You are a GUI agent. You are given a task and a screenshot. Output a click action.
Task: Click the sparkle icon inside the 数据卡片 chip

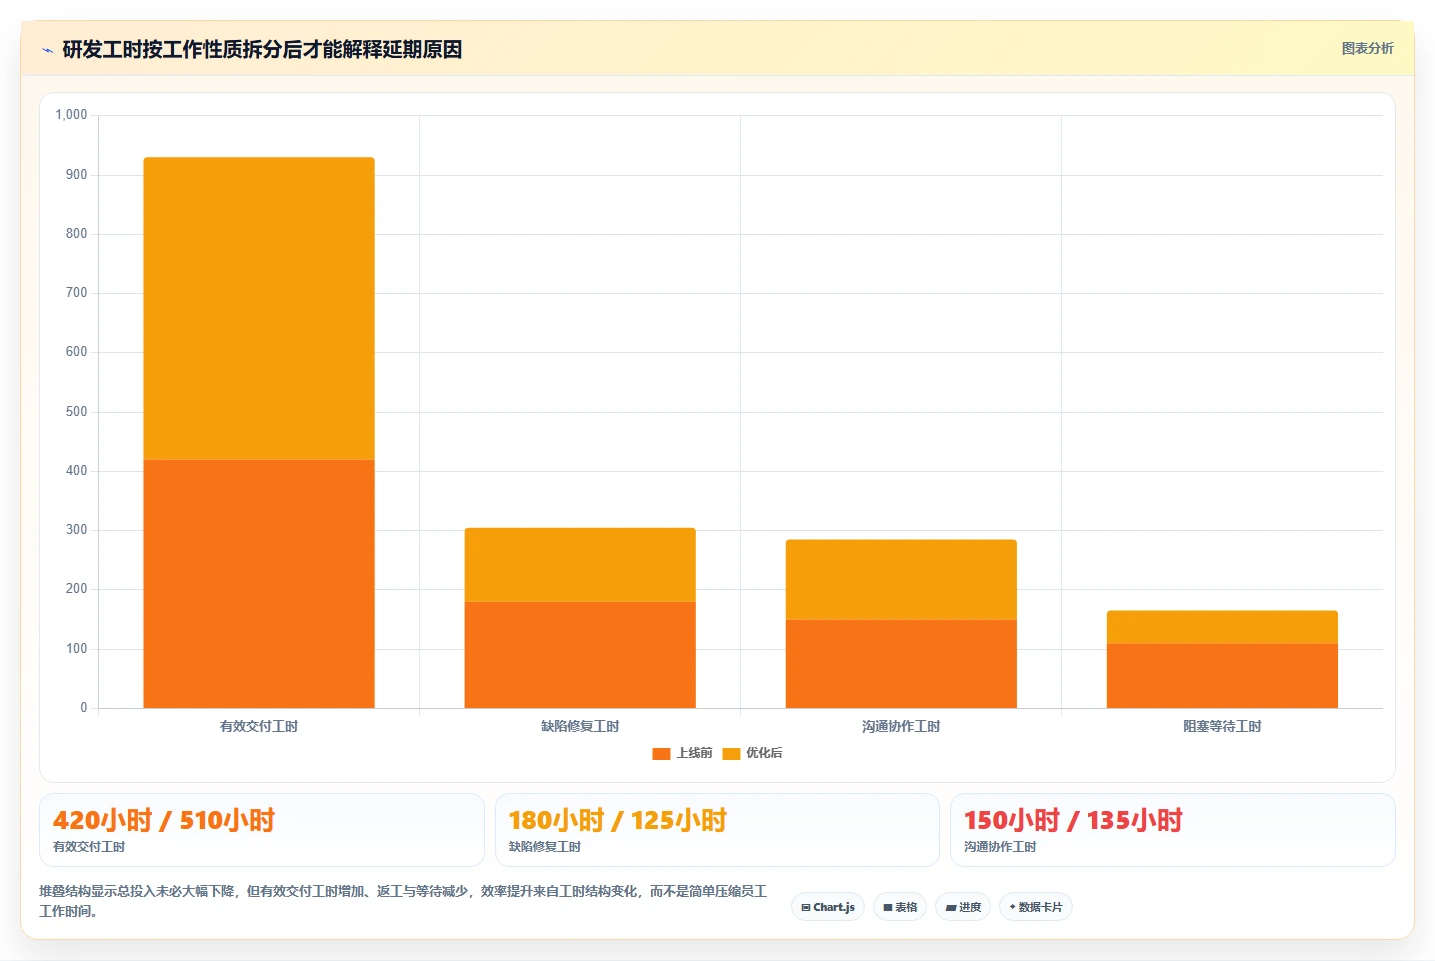[x=1012, y=907]
